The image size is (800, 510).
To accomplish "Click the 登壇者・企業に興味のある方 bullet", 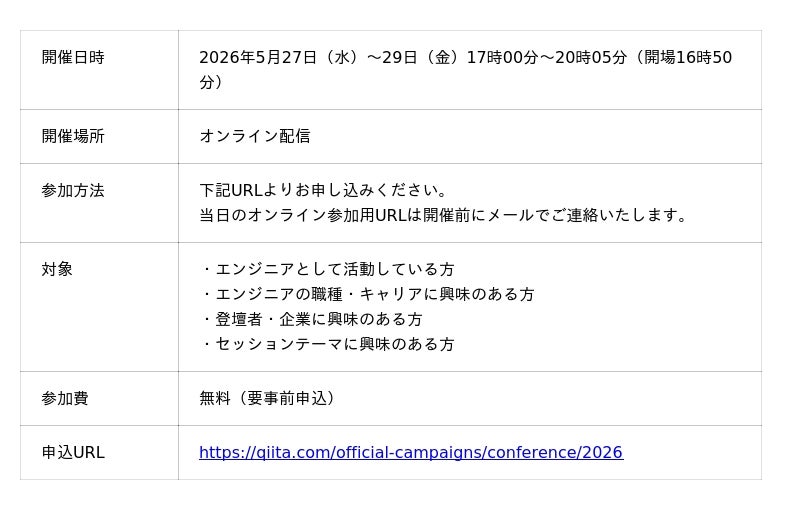I will [x=311, y=320].
